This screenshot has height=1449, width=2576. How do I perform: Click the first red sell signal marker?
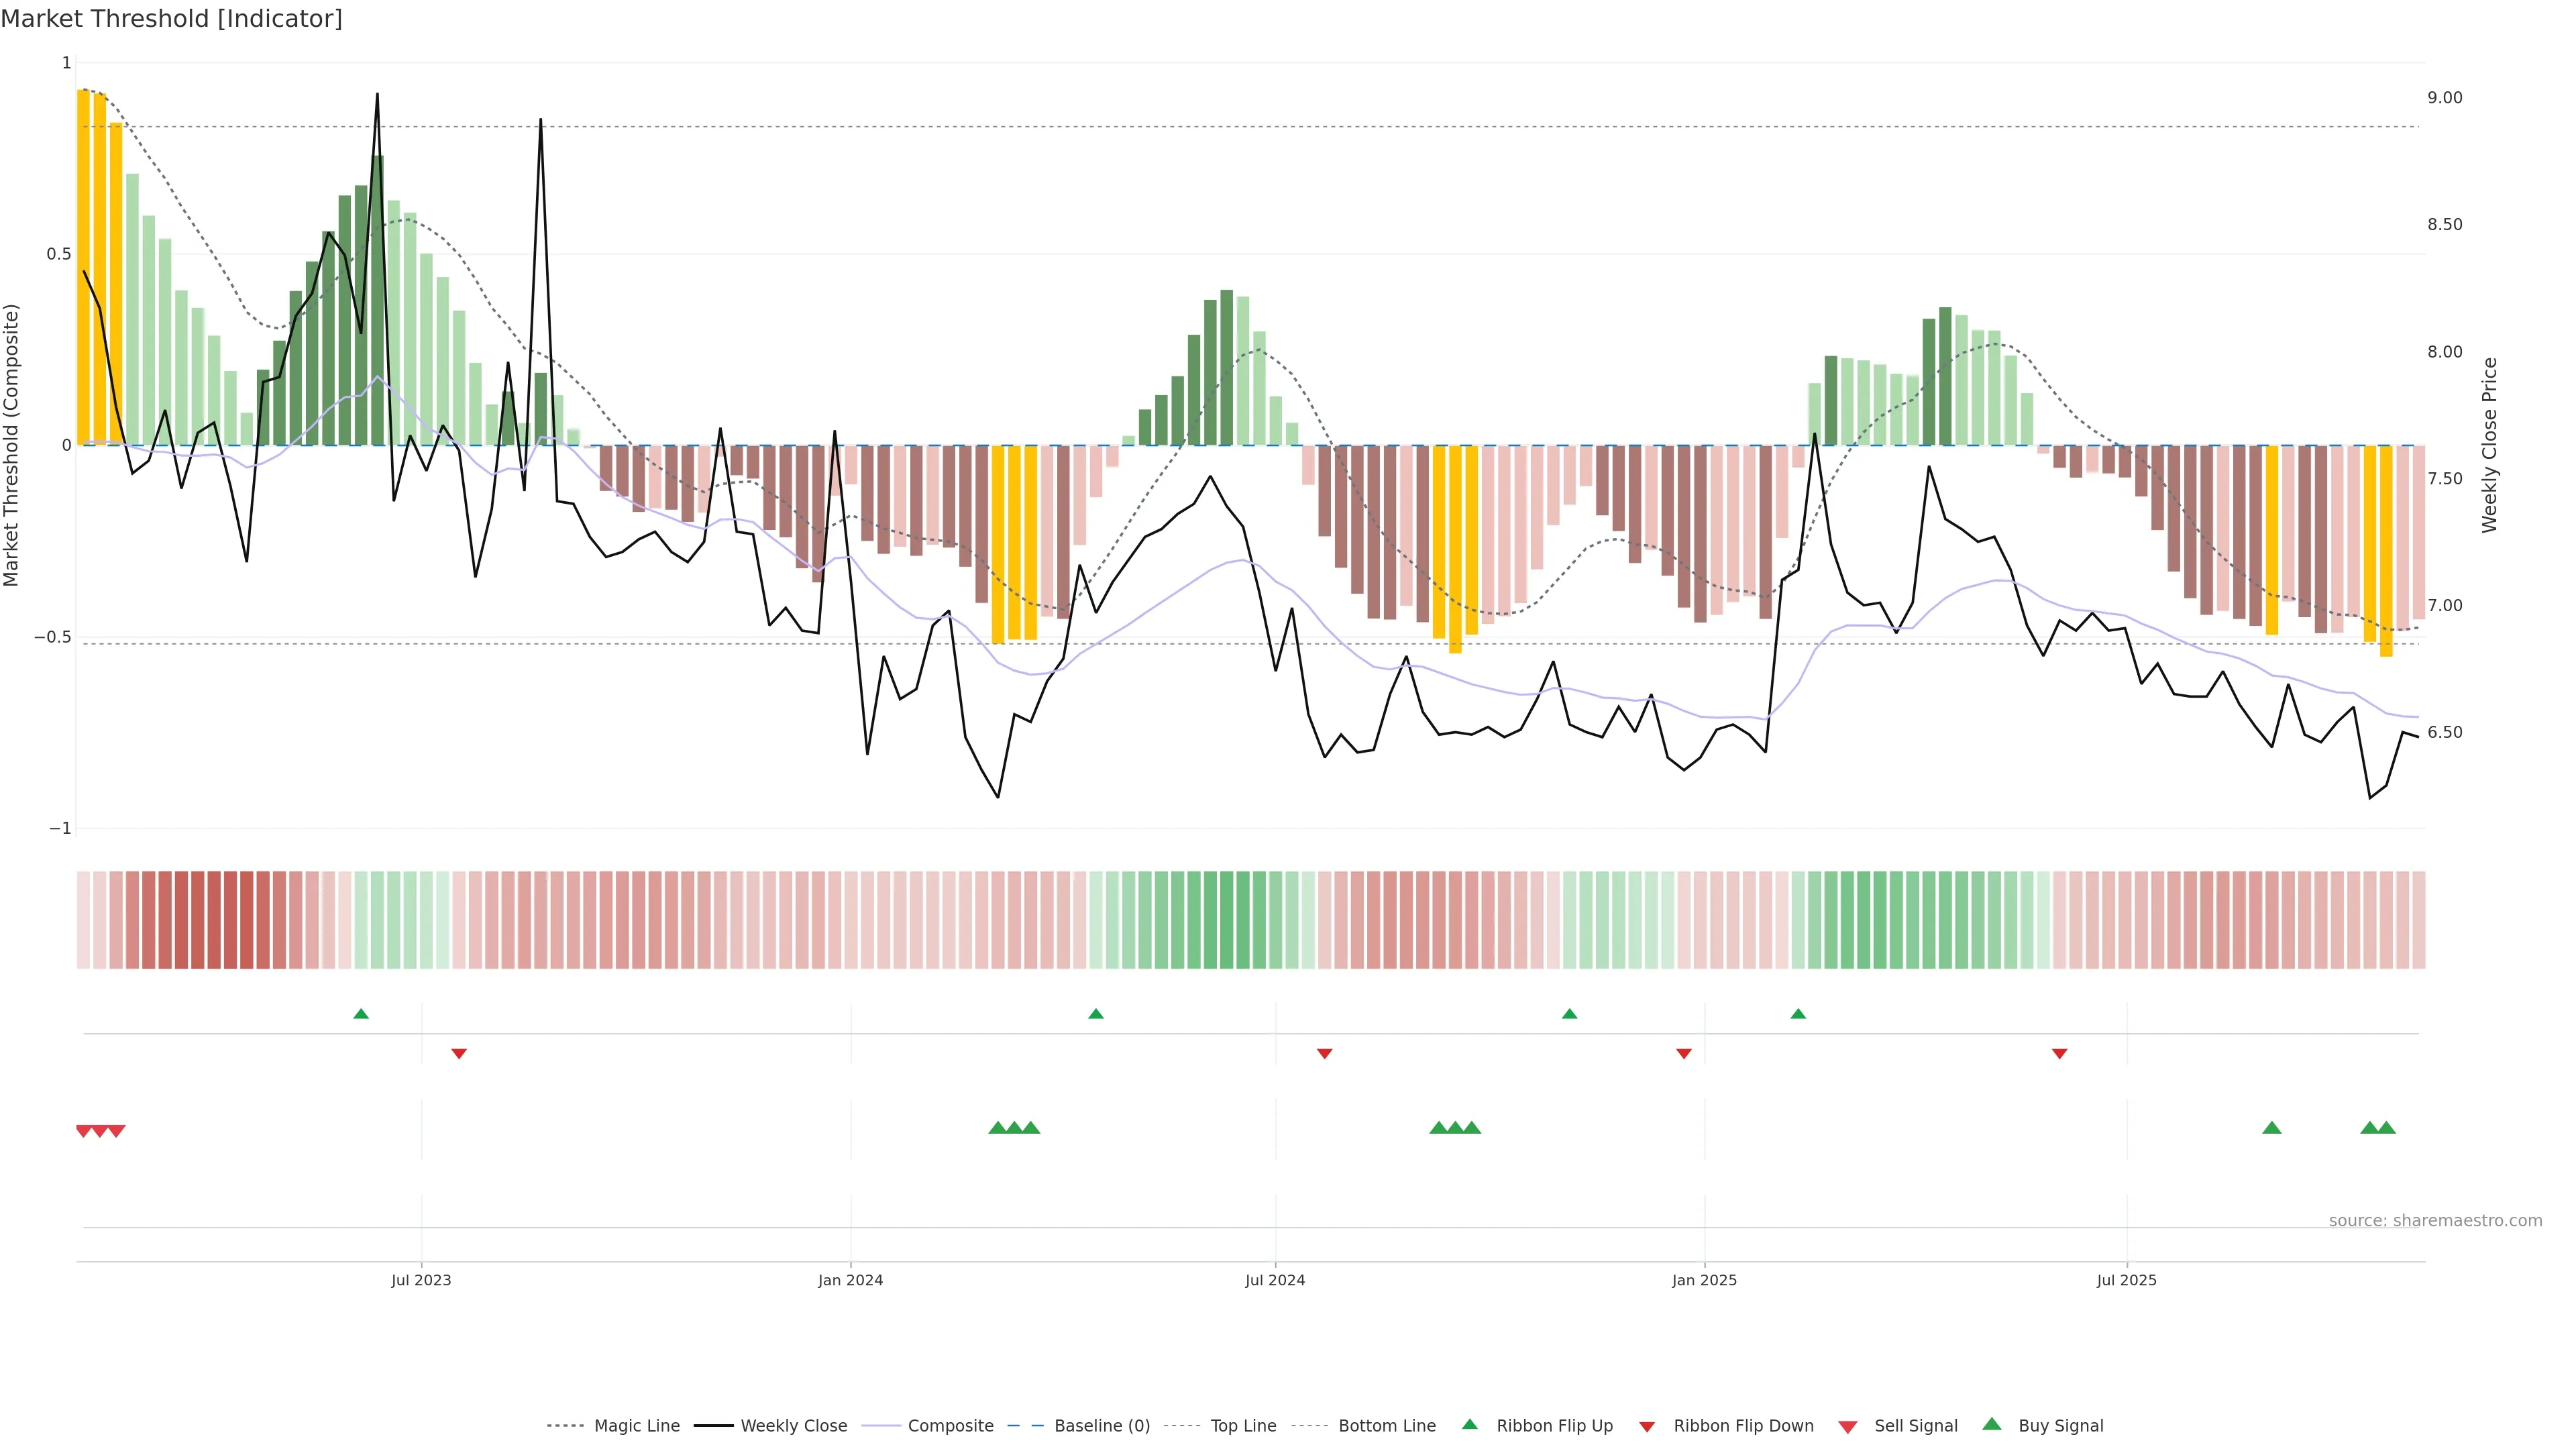point(84,1131)
